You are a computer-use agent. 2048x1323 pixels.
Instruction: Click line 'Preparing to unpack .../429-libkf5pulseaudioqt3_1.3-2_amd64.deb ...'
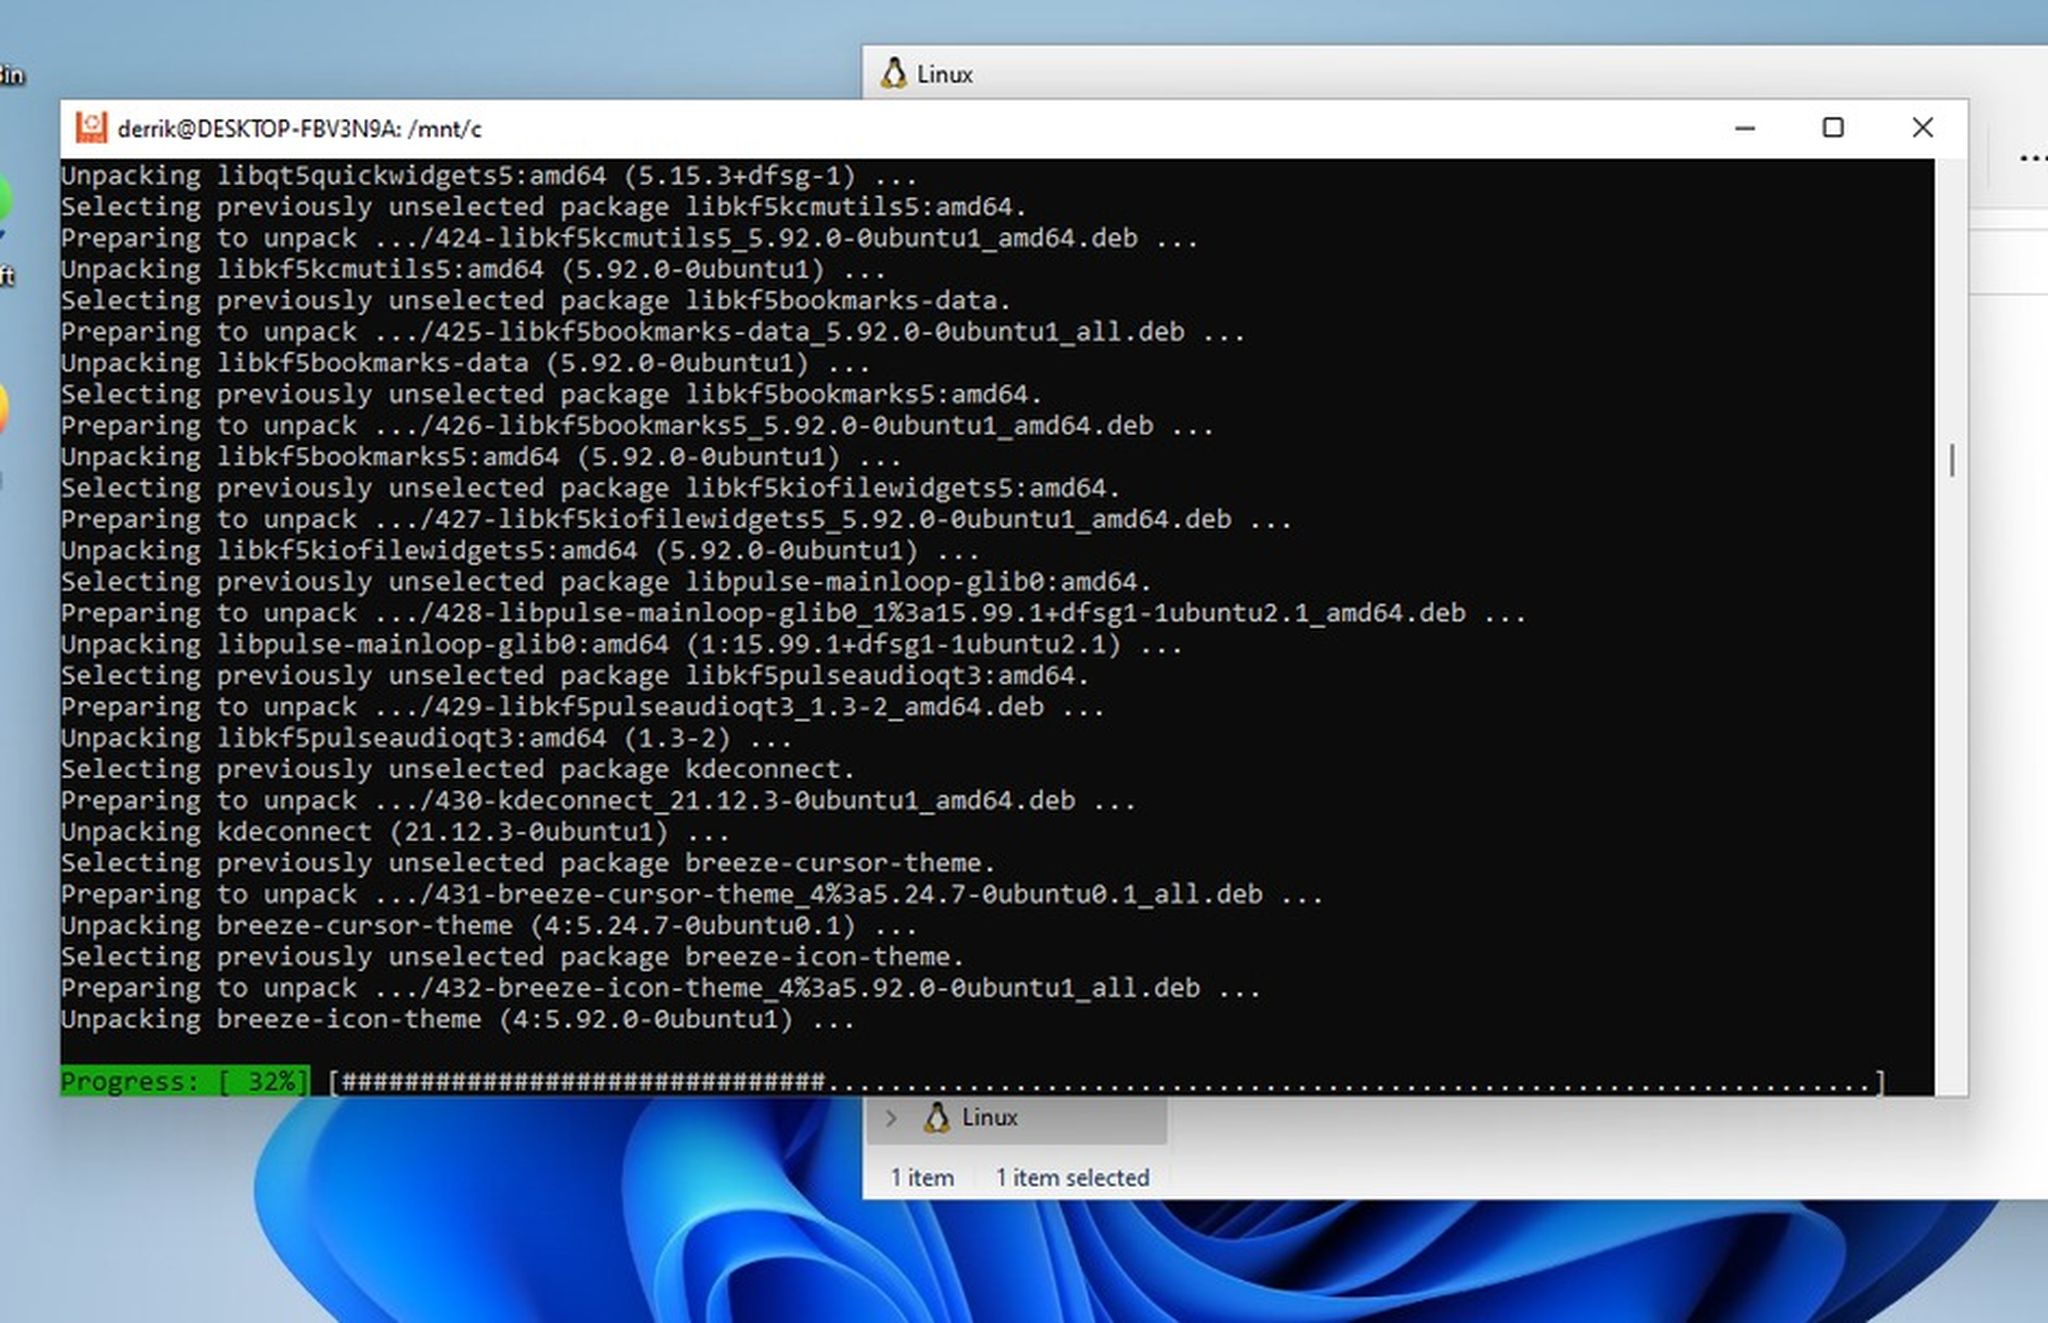click(x=583, y=707)
